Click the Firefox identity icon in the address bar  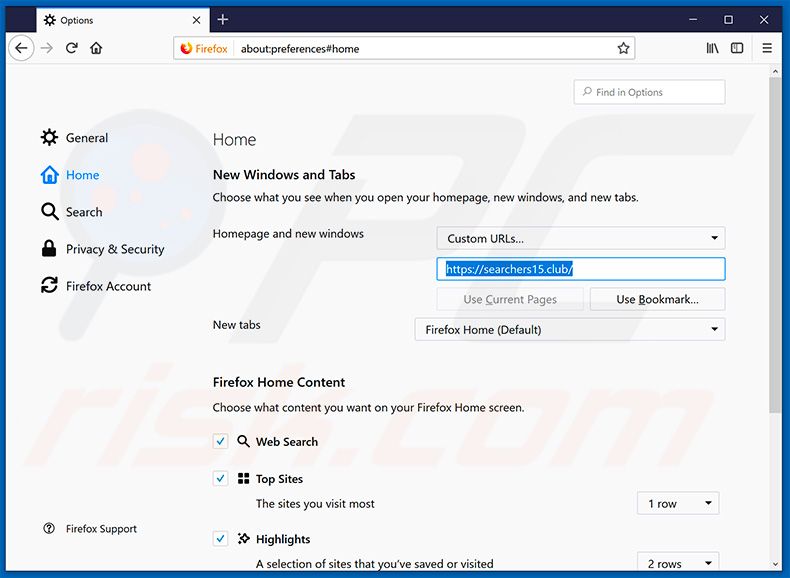coord(204,48)
